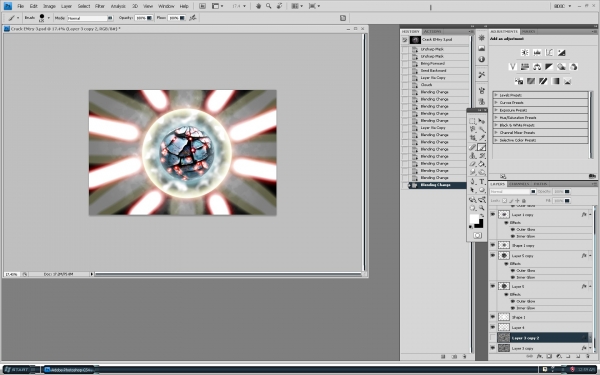Open the File menu

click(x=20, y=6)
